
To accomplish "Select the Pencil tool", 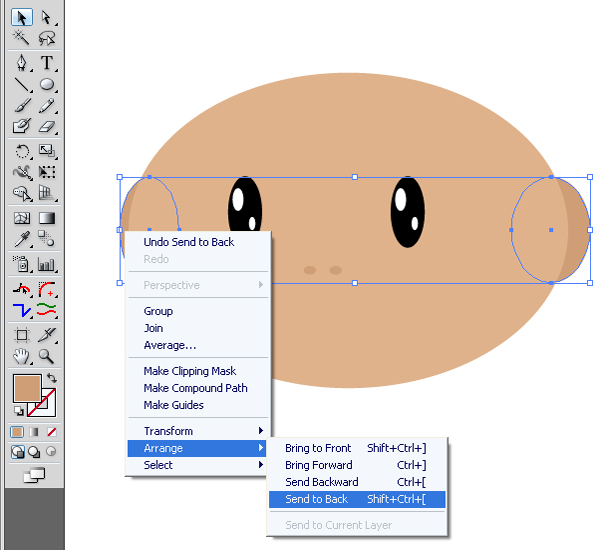I will tap(46, 105).
